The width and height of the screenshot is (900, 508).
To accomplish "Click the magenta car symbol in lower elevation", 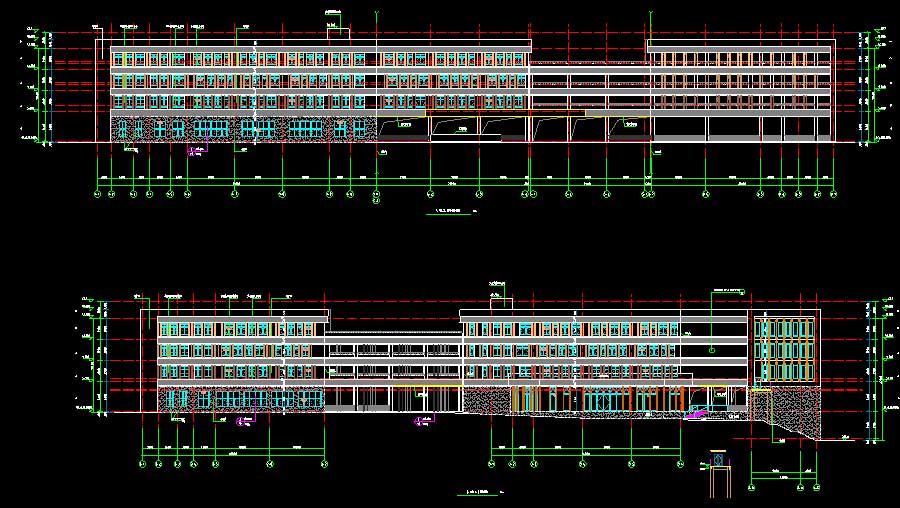I will point(697,412).
